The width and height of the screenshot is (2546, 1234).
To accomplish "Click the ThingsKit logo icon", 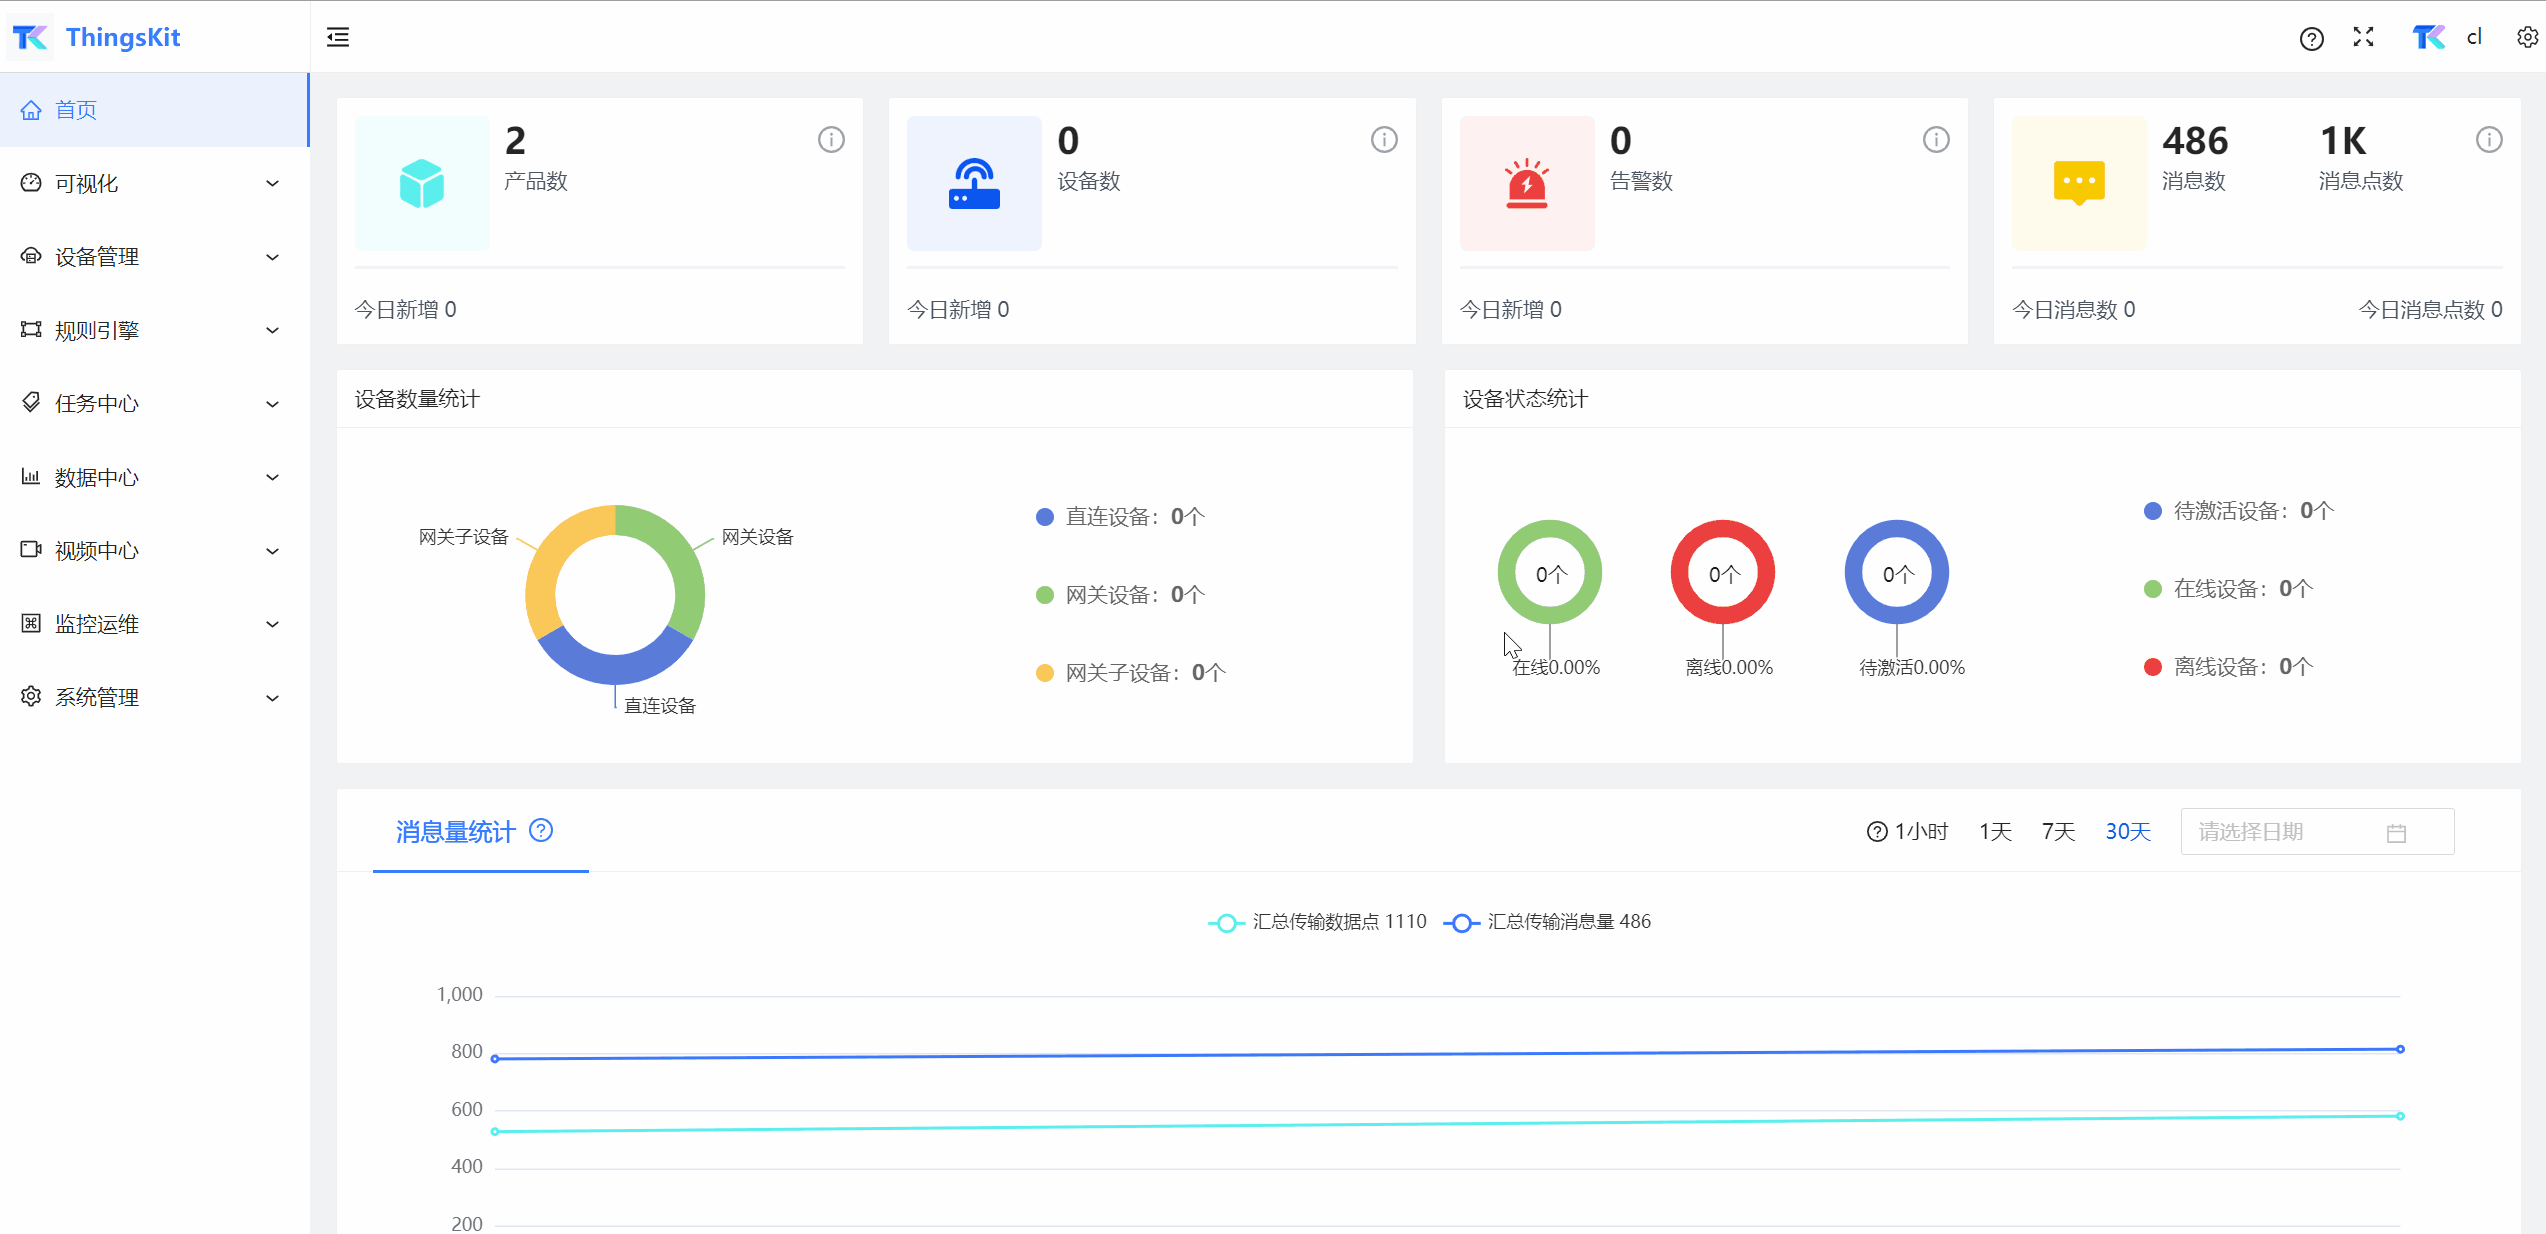I will click(30, 37).
